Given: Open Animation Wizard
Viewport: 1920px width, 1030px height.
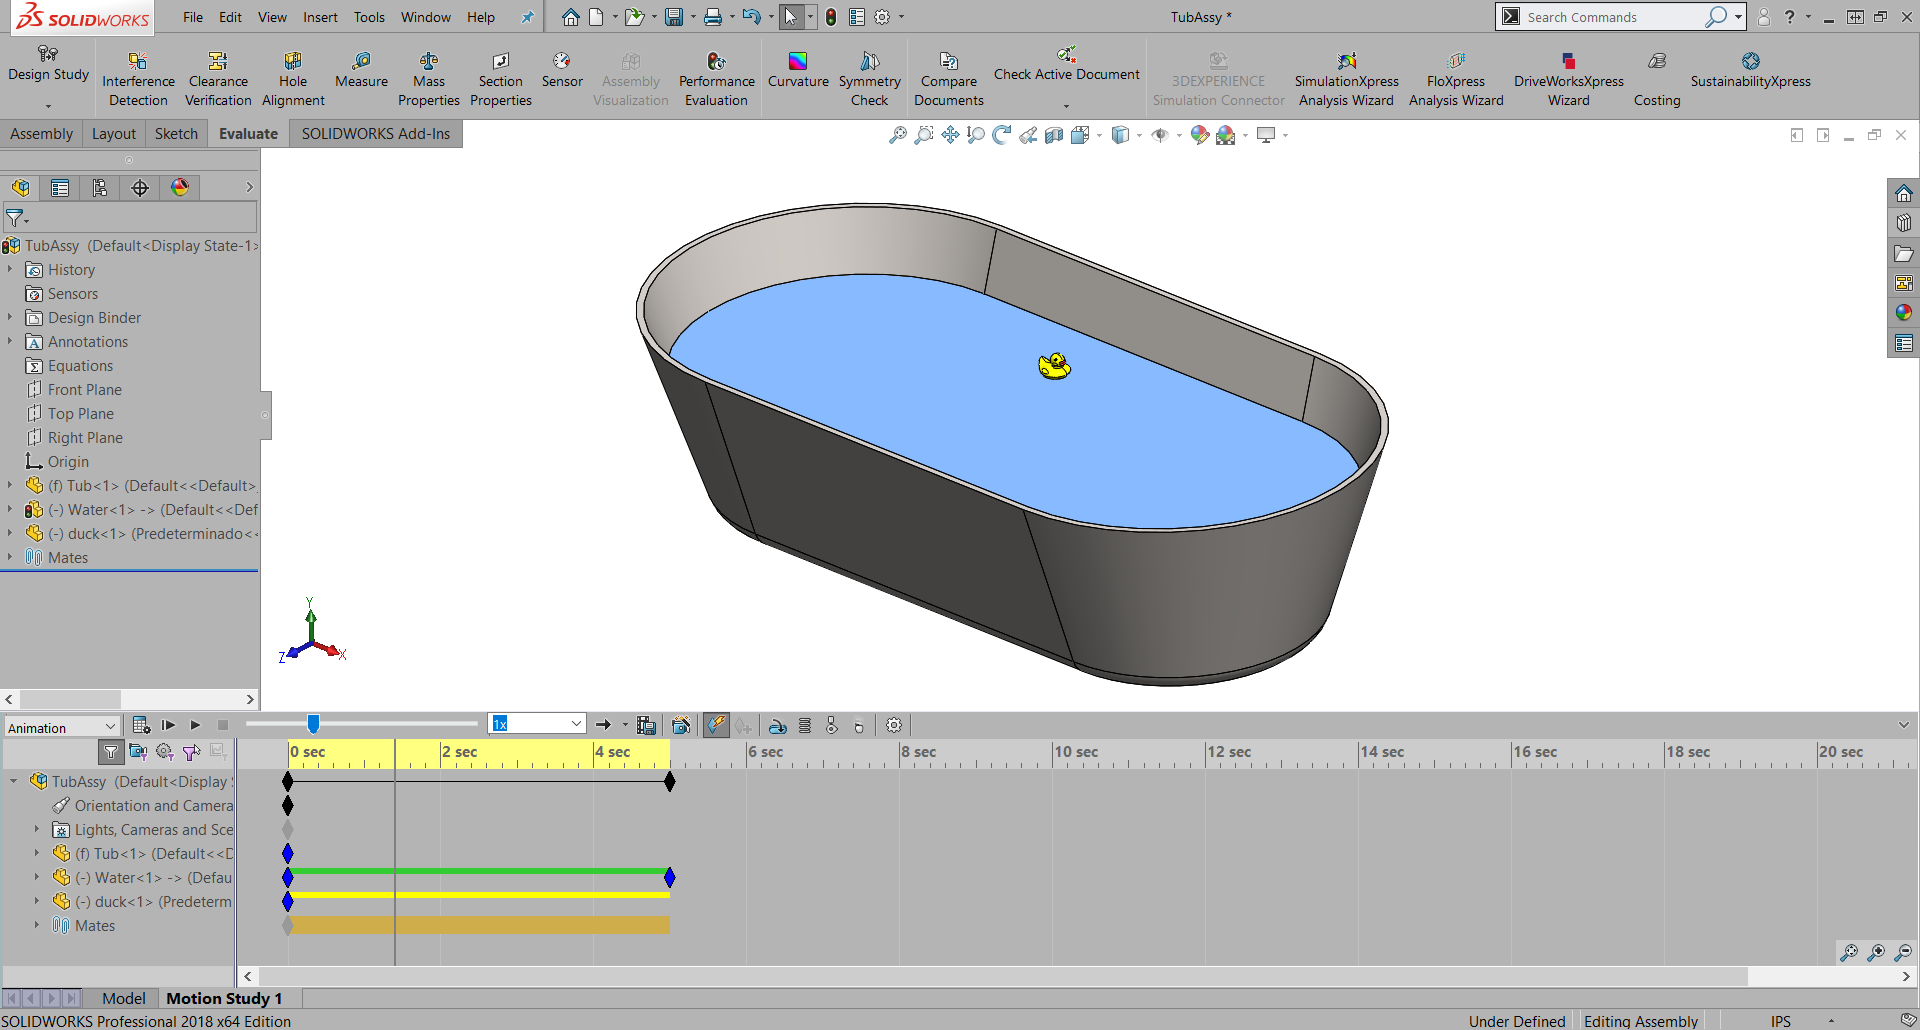Looking at the screenshot, I should point(680,725).
